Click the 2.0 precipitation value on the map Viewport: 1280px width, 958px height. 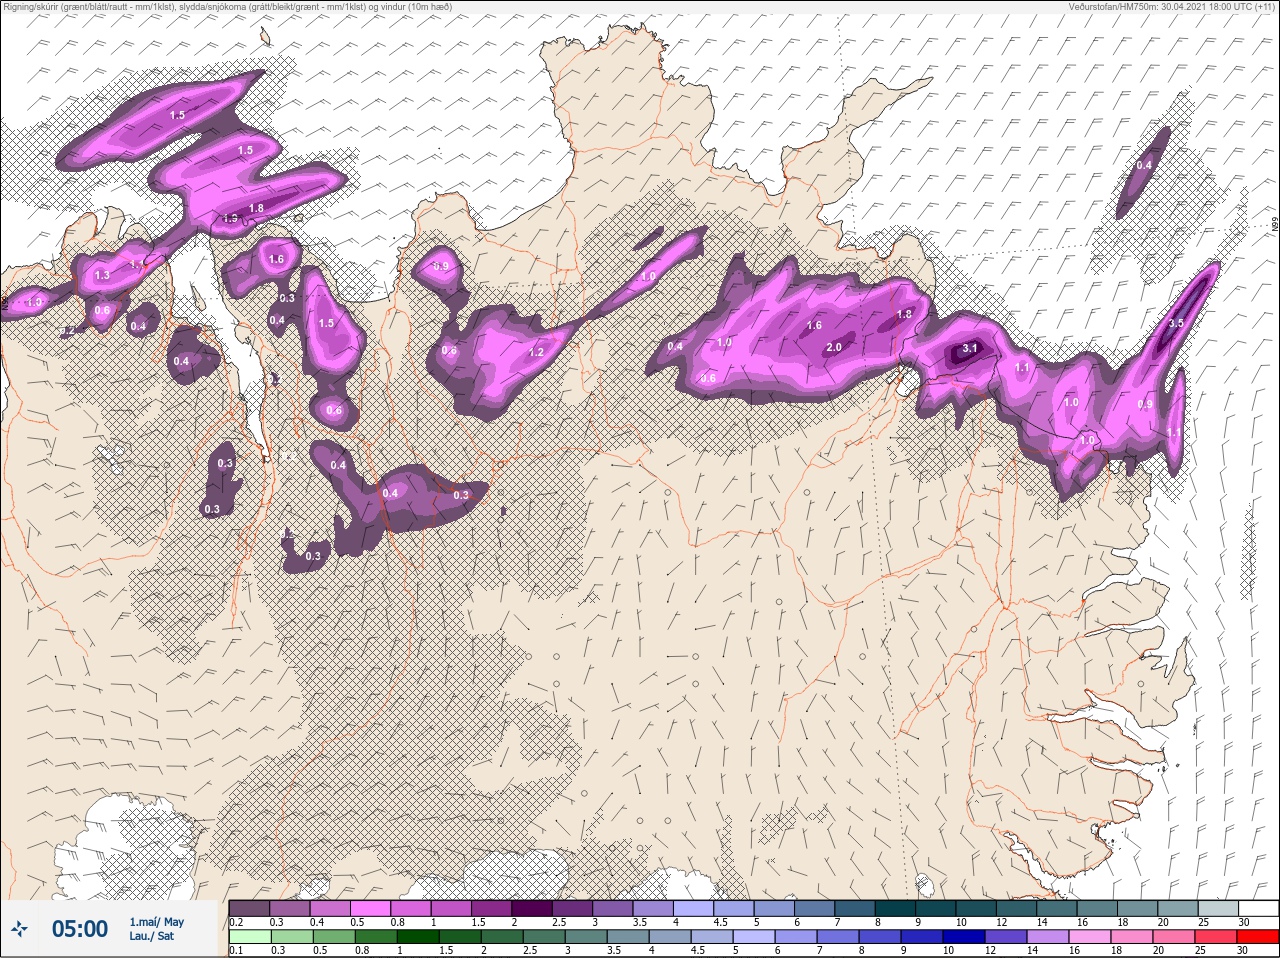[834, 347]
